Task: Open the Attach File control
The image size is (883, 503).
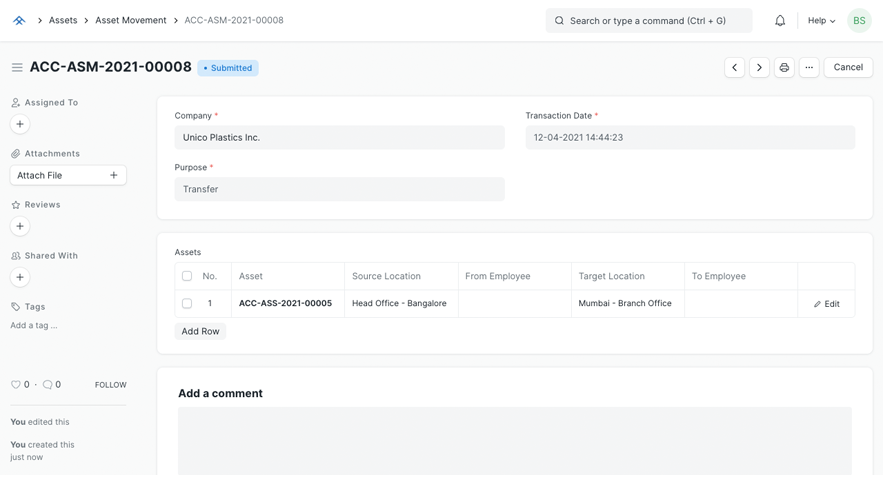Action: pos(68,175)
